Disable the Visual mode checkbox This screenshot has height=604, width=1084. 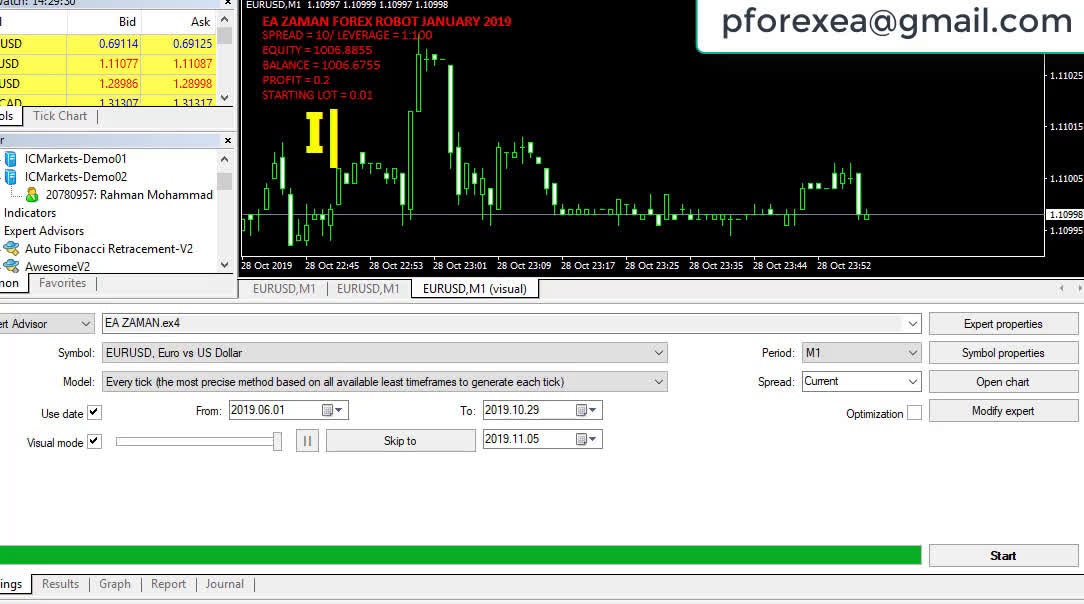pyautogui.click(x=94, y=442)
